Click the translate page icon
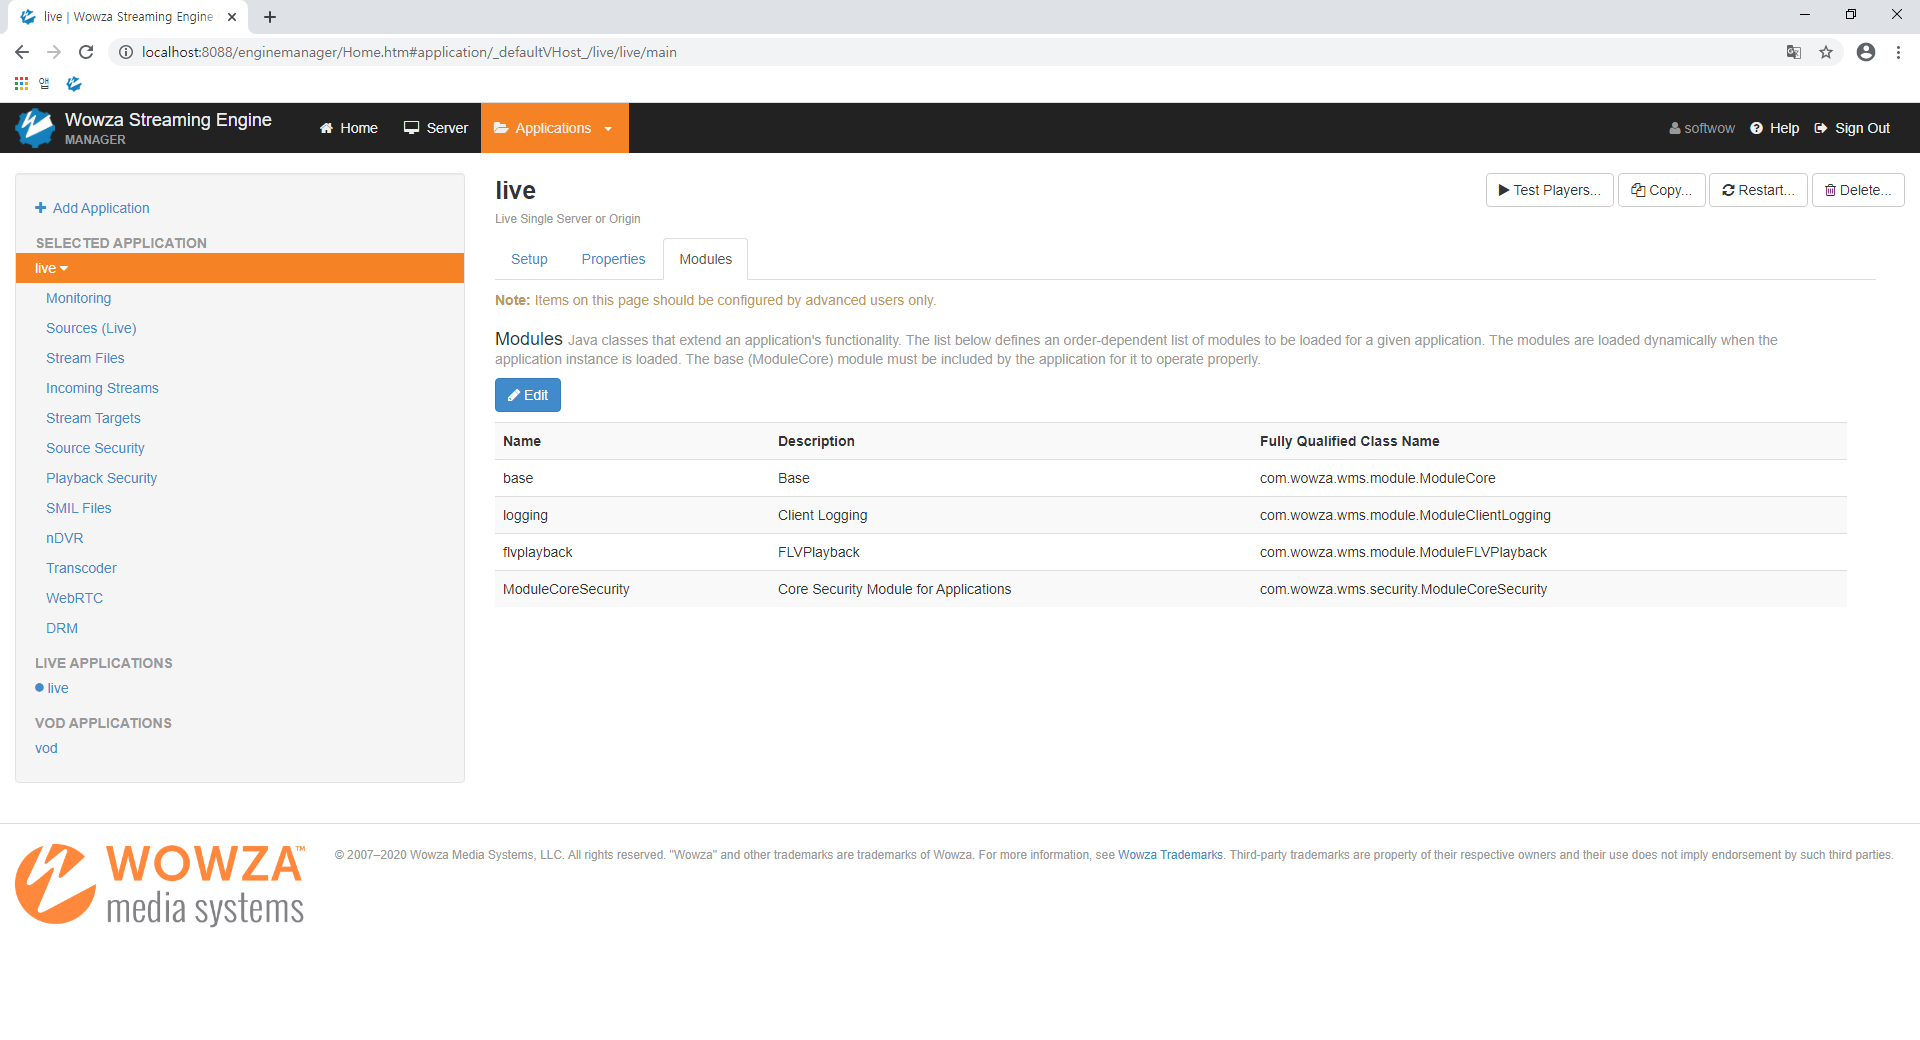The image size is (1920, 1040). [1794, 52]
